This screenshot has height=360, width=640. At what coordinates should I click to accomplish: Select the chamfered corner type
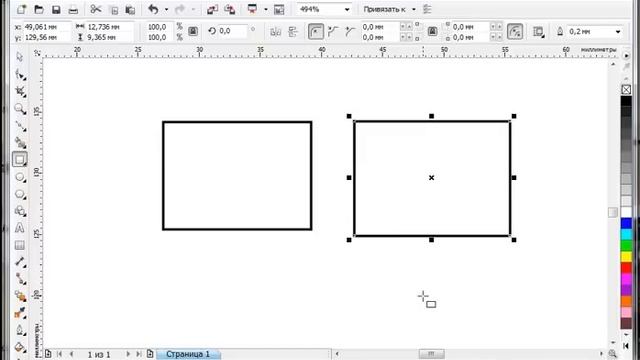(x=350, y=31)
